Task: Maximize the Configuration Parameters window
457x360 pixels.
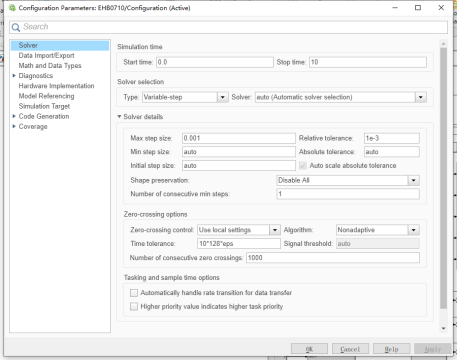Action: coord(418,7)
